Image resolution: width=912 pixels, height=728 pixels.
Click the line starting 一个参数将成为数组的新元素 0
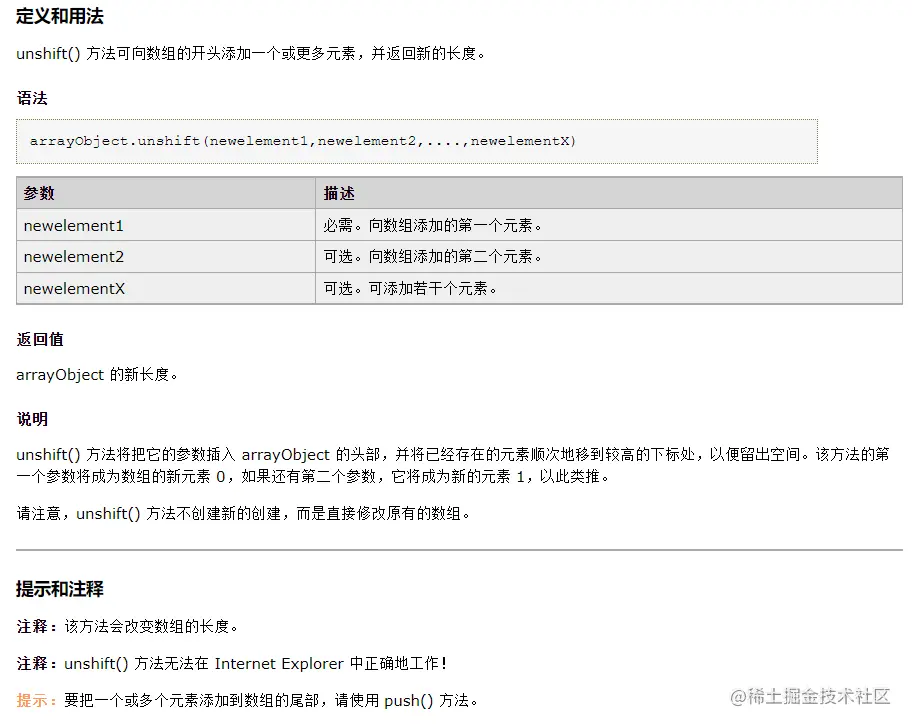point(313,476)
